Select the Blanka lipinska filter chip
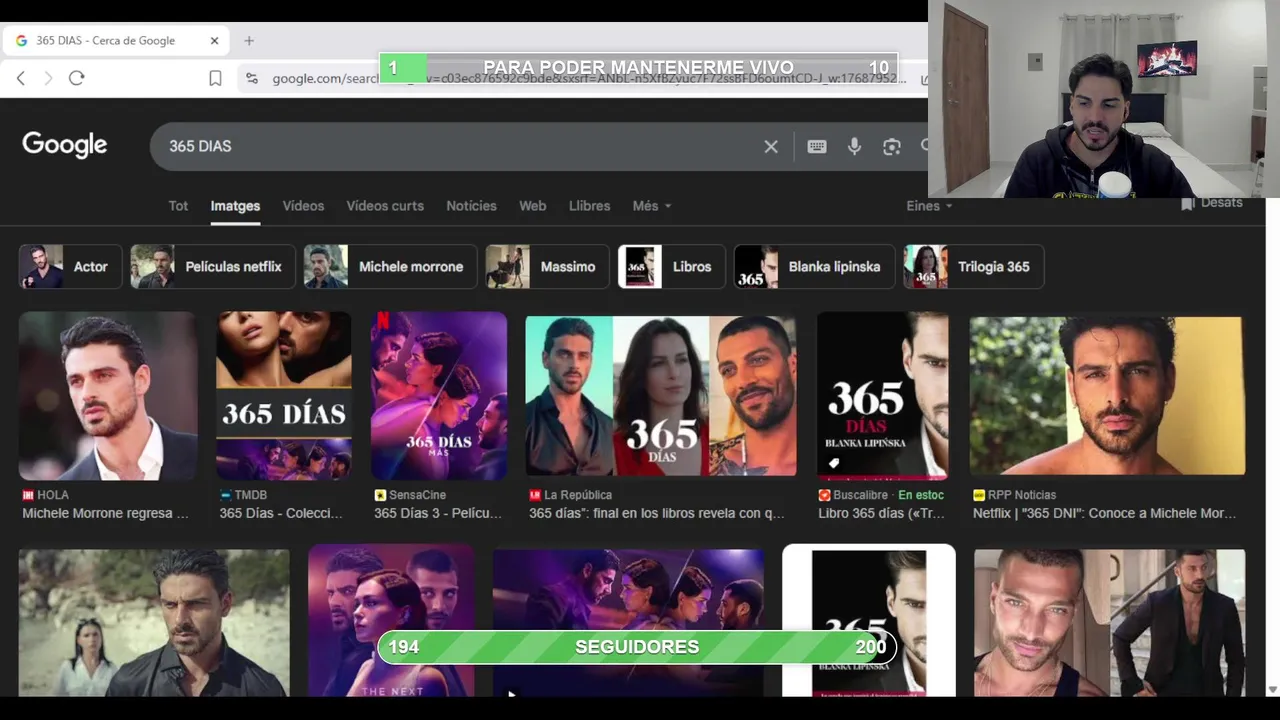The height and width of the screenshot is (720, 1280). click(x=814, y=267)
